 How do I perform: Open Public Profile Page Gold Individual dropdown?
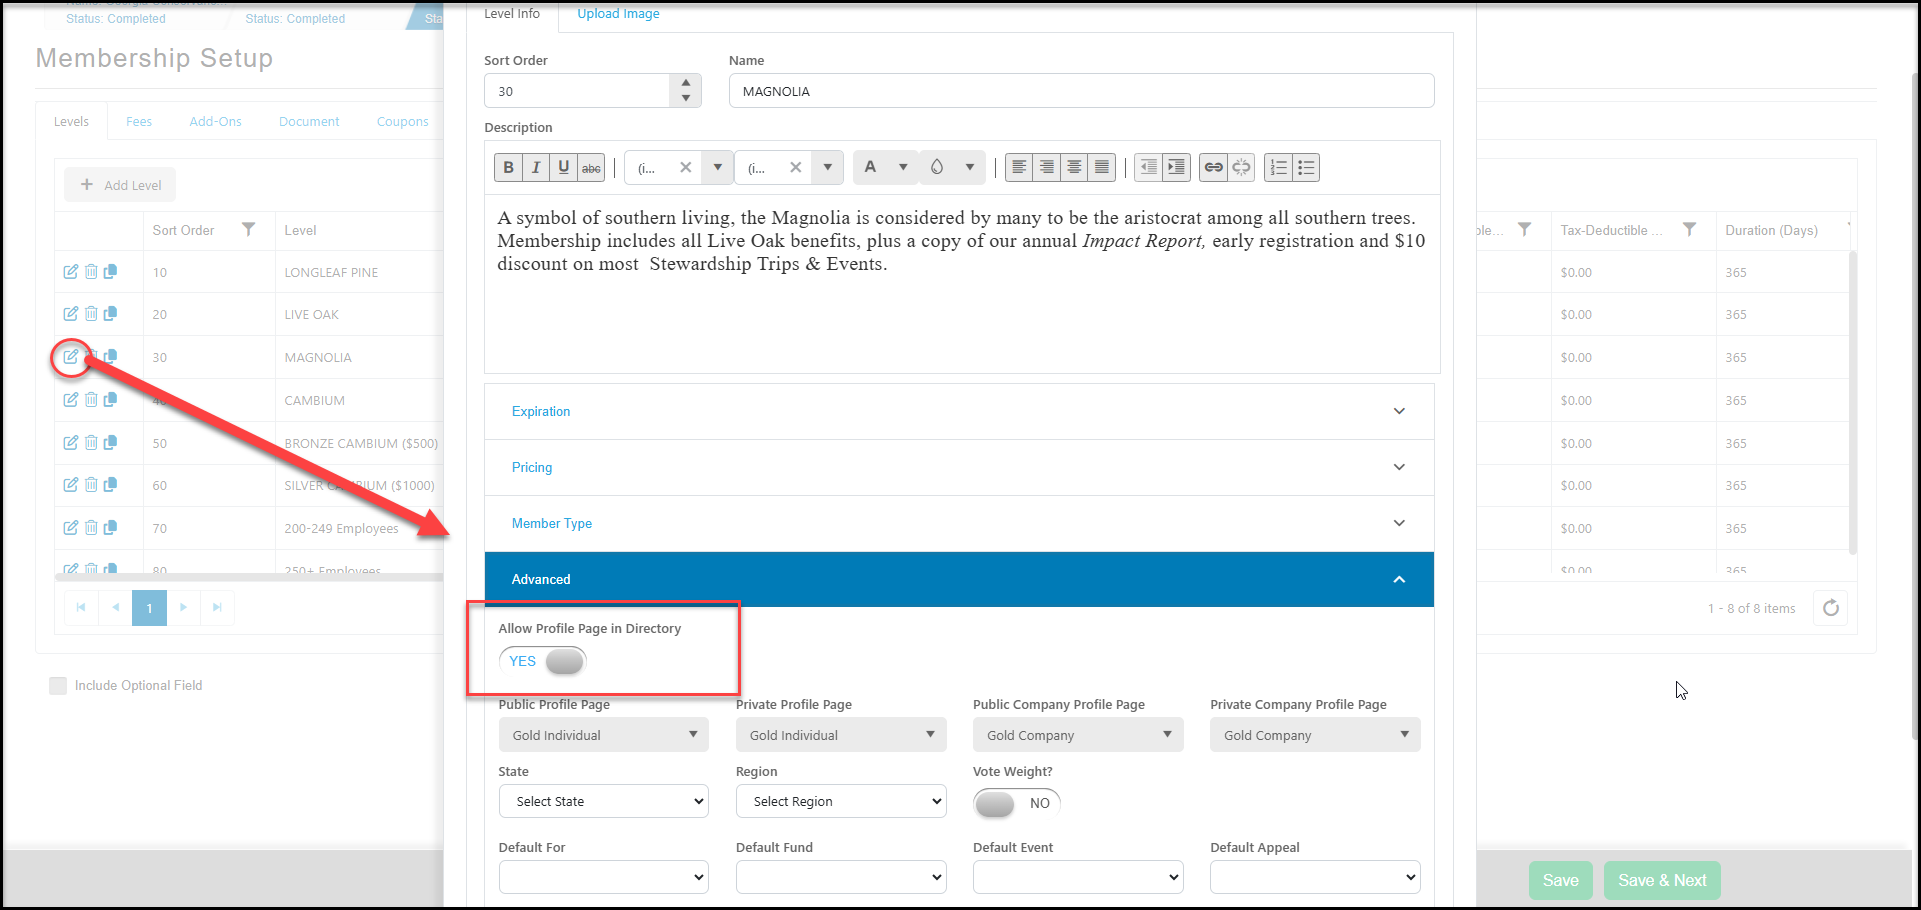(x=604, y=735)
